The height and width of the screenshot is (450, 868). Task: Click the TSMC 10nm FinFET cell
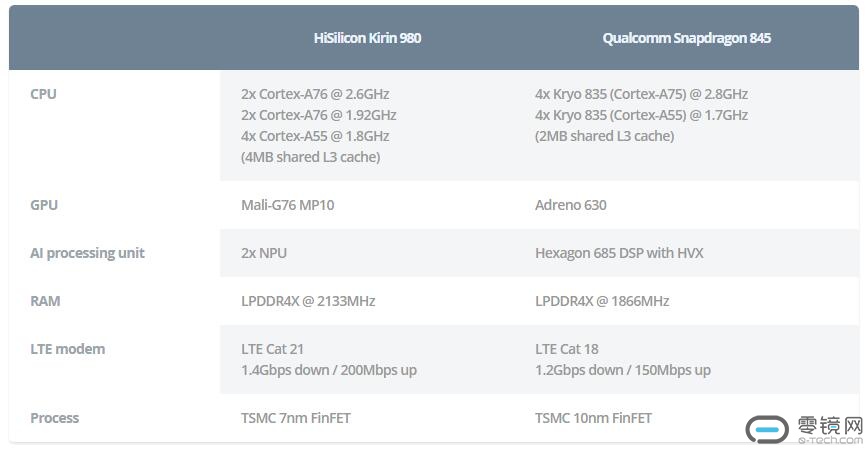pyautogui.click(x=594, y=418)
